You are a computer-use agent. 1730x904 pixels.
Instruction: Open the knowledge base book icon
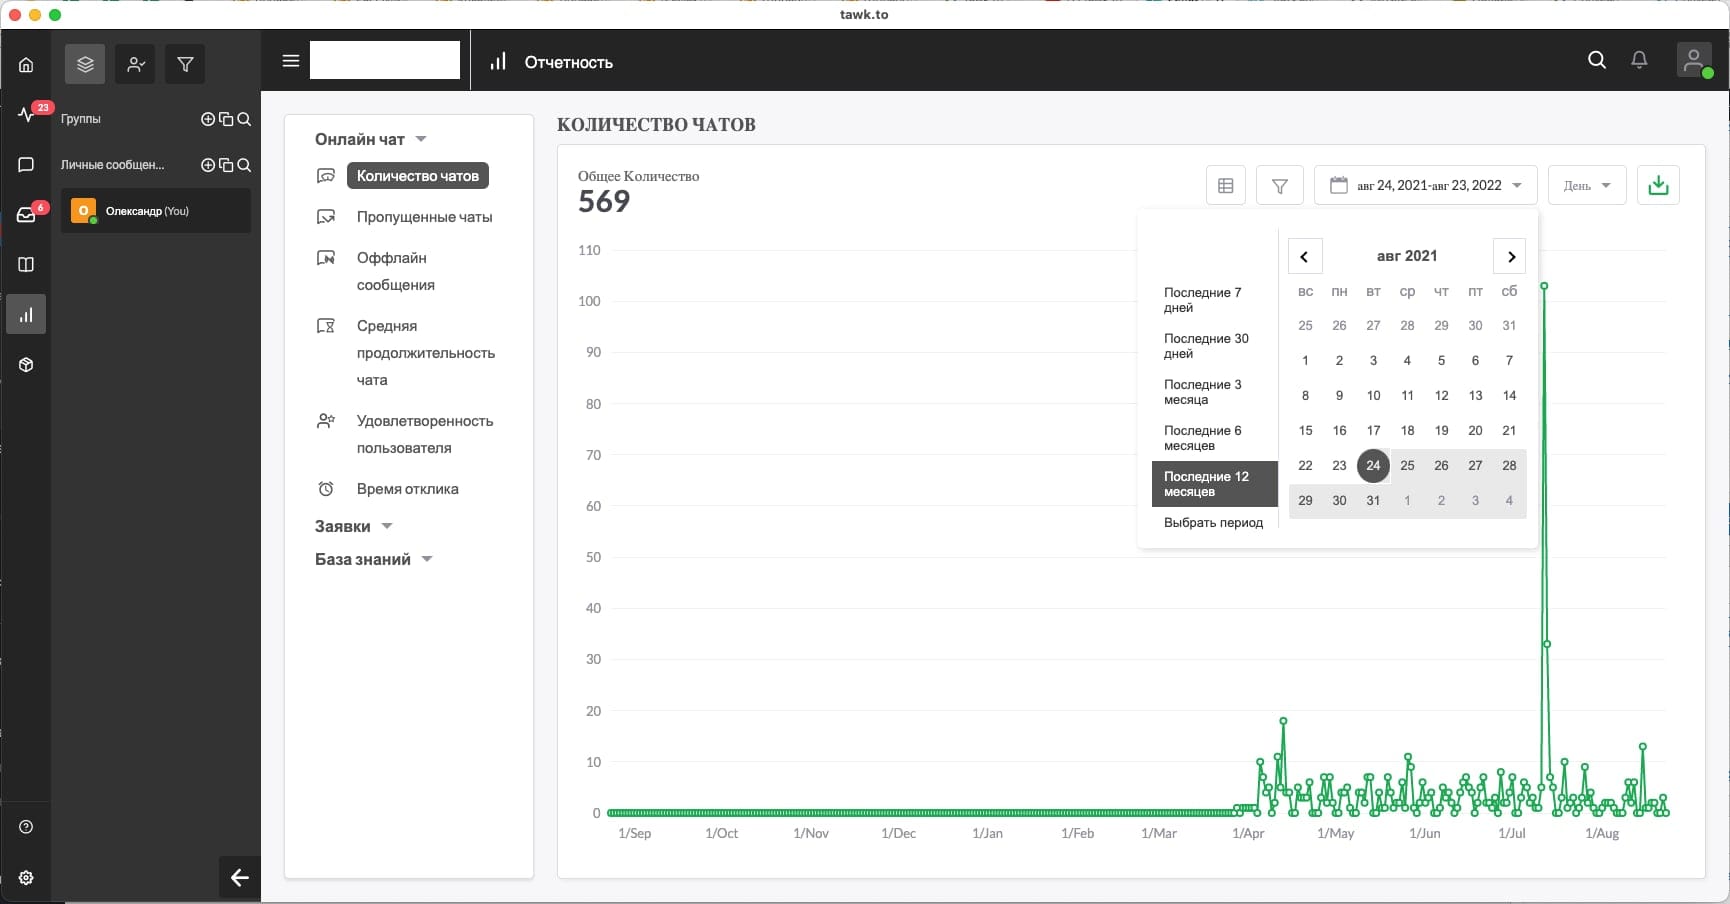point(26,264)
